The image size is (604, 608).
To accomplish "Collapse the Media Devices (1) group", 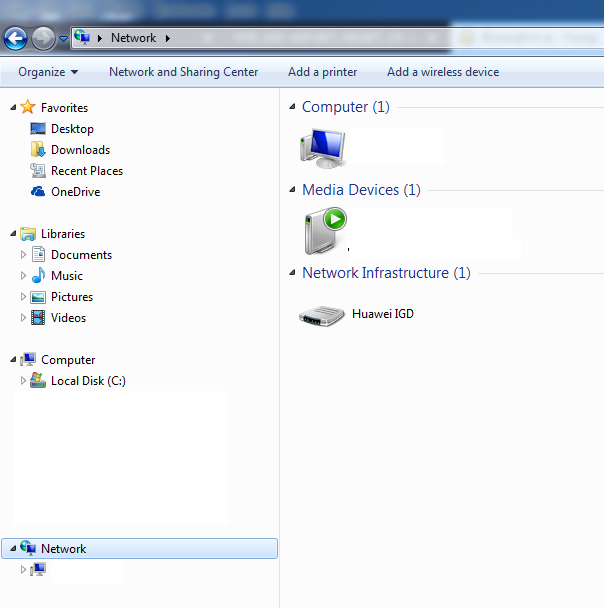I will [x=293, y=190].
